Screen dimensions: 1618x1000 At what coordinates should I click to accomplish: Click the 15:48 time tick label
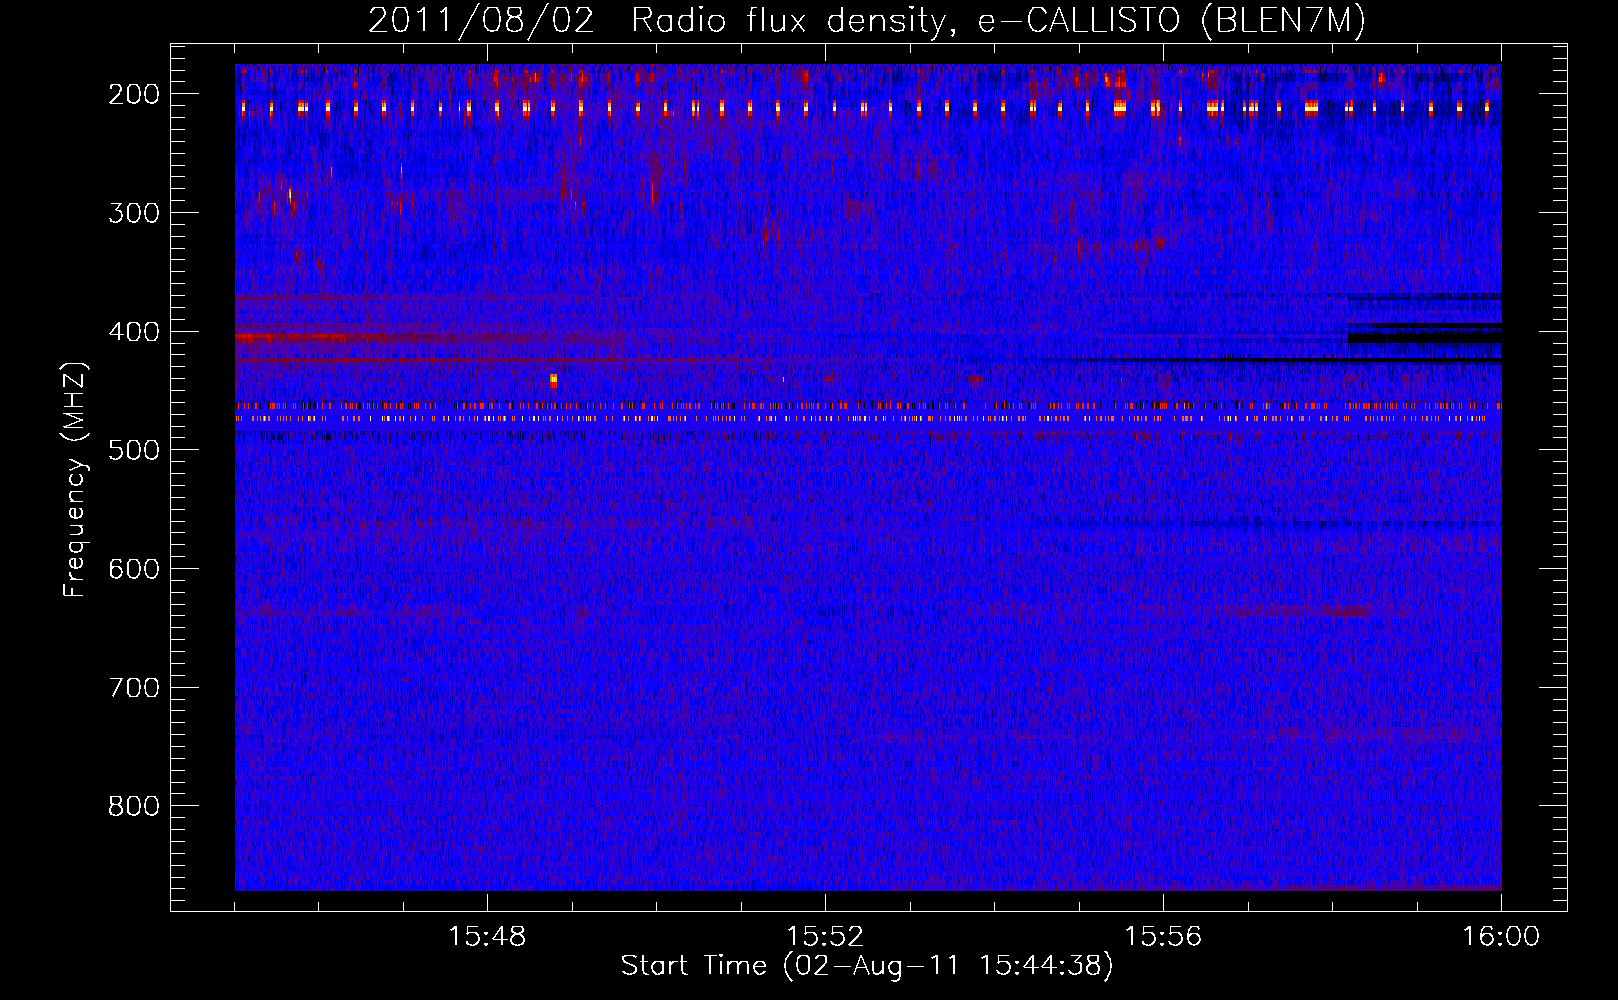click(x=487, y=937)
